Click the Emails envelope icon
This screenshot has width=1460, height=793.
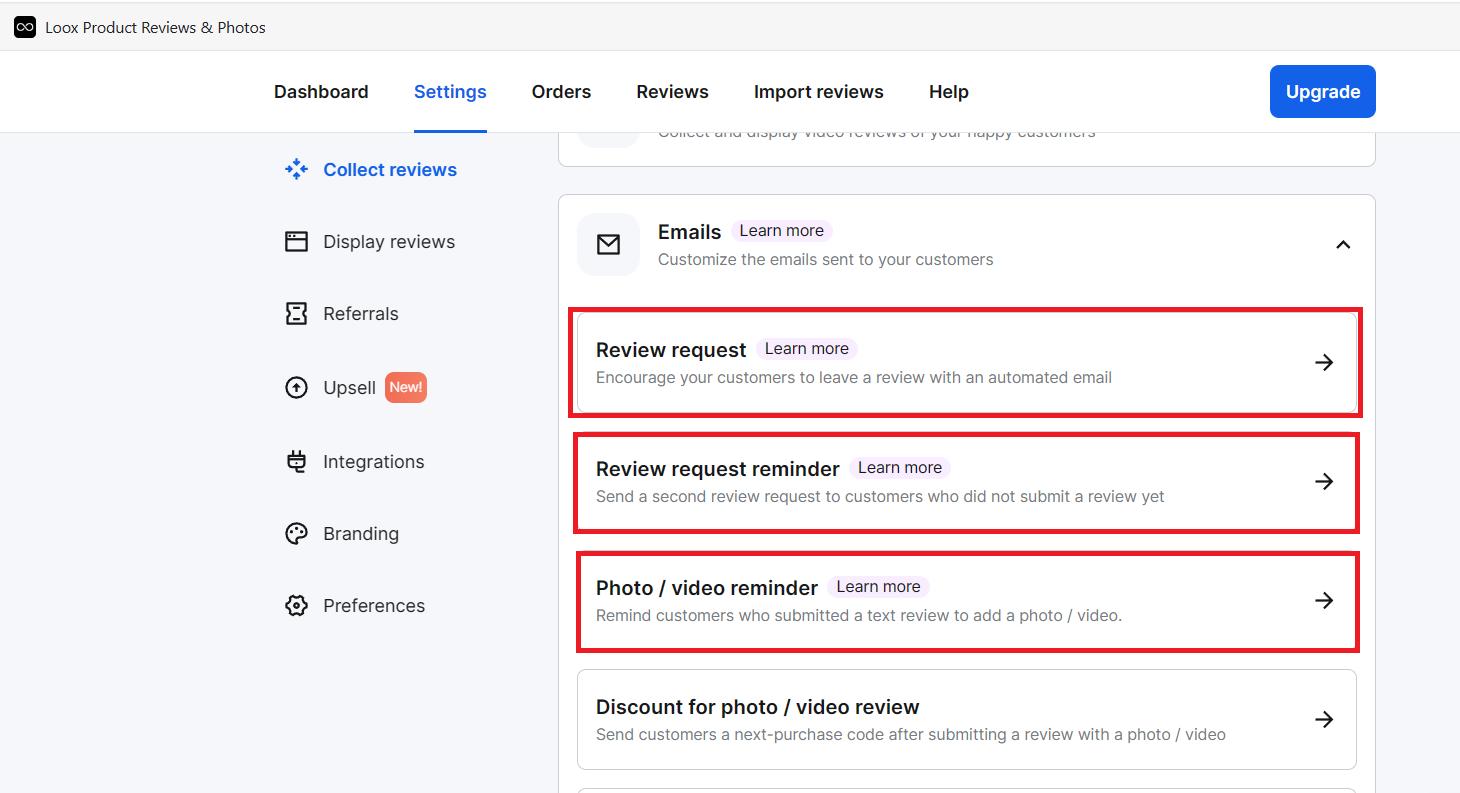(x=608, y=244)
